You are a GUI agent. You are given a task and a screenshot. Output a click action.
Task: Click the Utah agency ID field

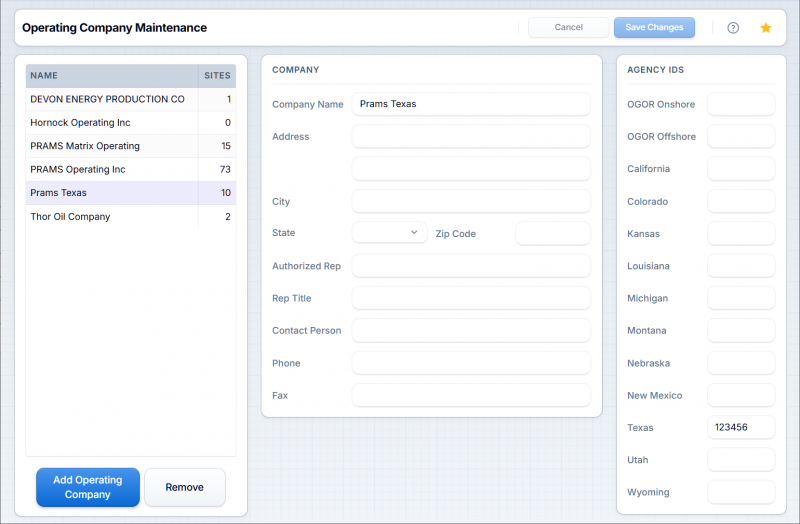[x=741, y=460]
